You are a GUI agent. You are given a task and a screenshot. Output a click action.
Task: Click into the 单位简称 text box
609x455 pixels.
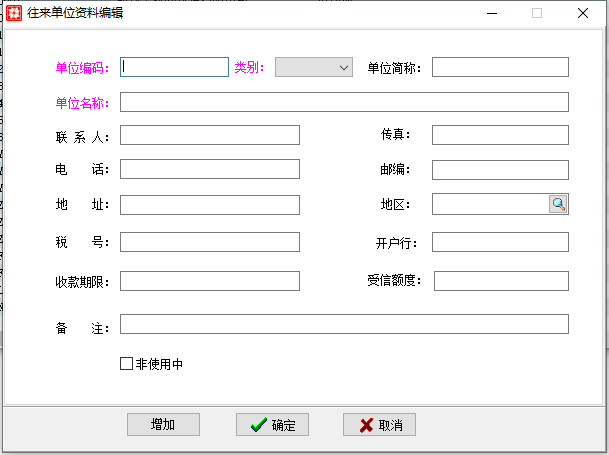point(500,67)
